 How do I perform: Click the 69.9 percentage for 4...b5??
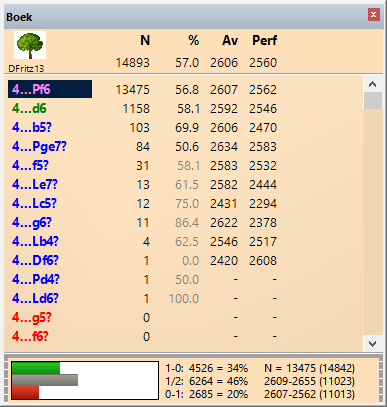click(x=187, y=128)
